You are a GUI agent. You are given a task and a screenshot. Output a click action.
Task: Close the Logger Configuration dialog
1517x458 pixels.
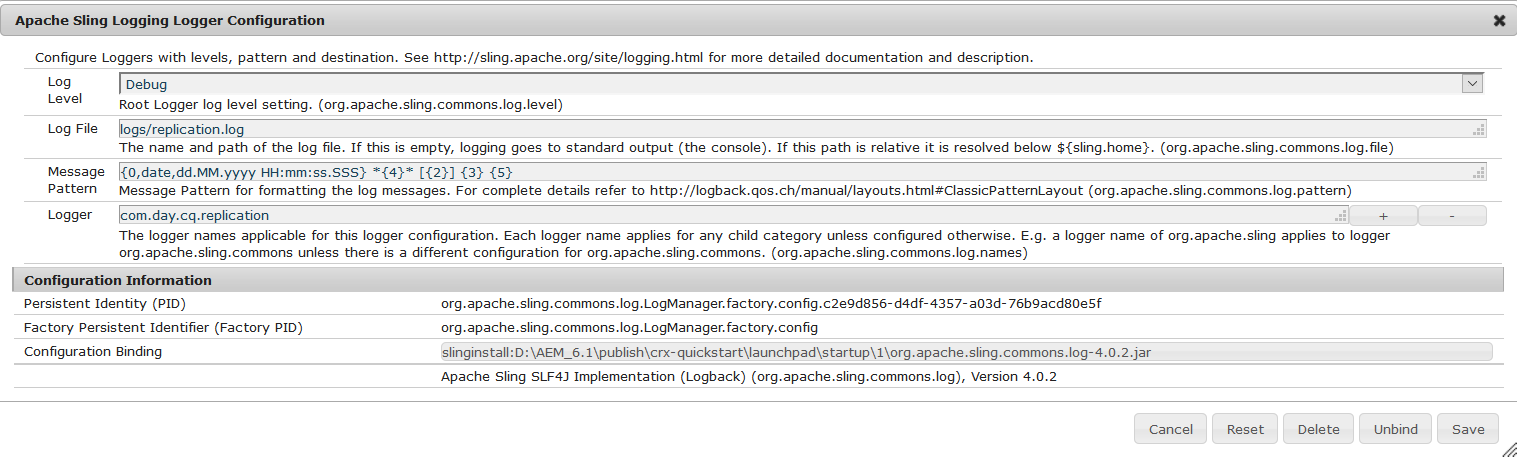(x=1499, y=20)
